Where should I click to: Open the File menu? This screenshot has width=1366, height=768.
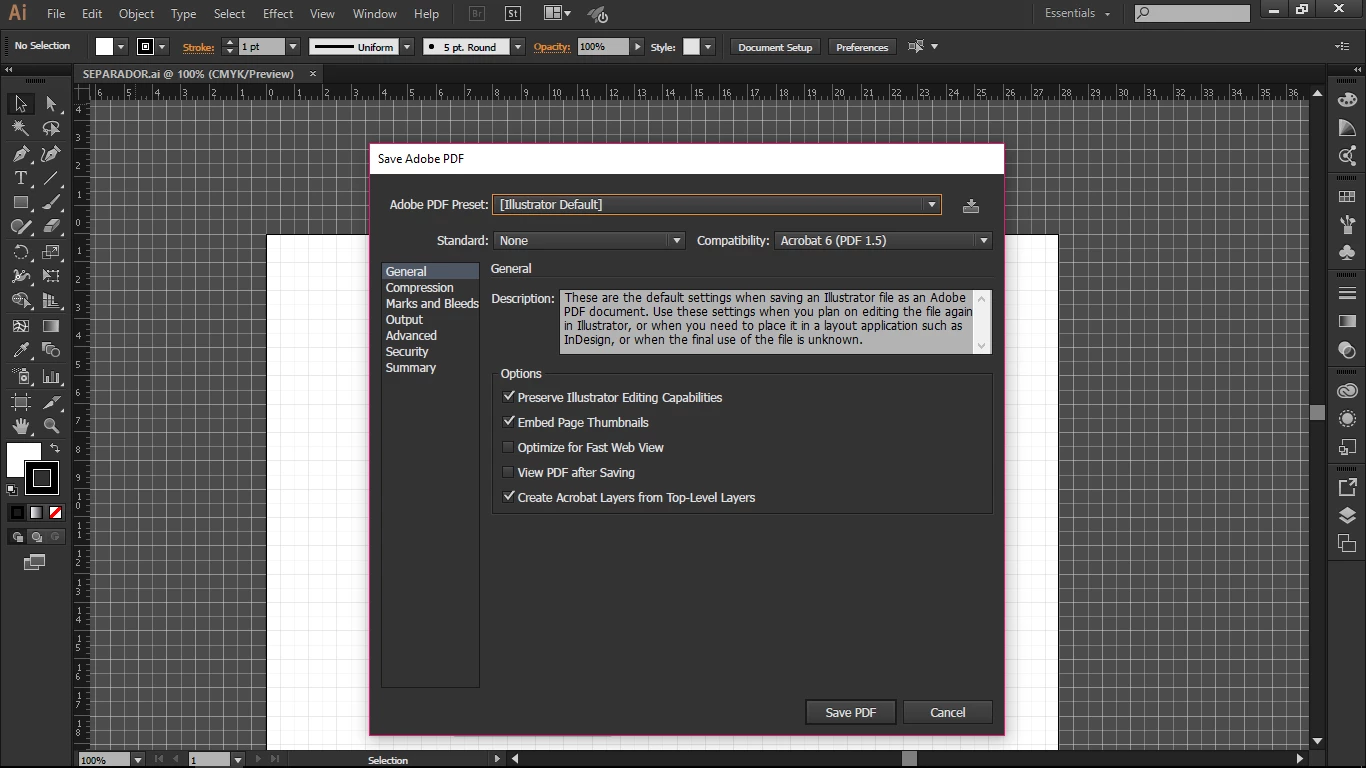point(55,14)
